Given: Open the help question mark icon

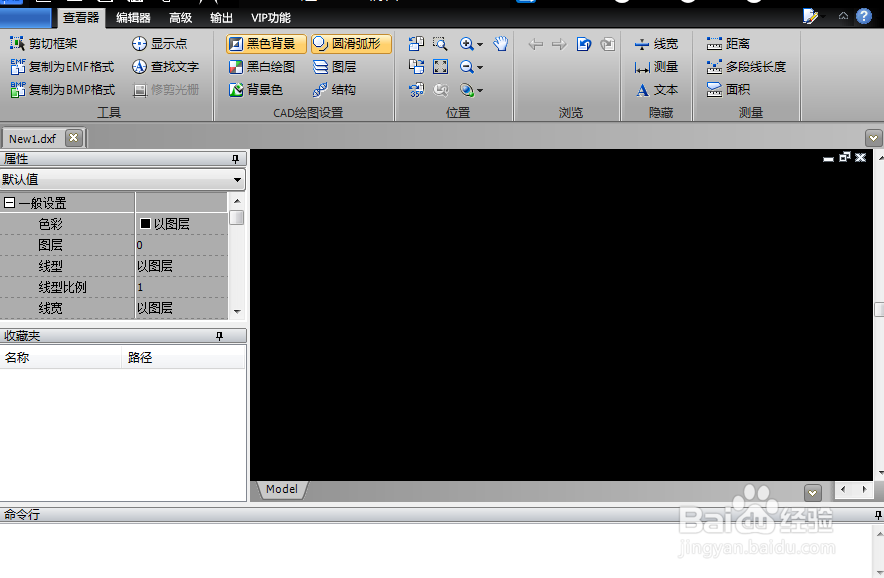Looking at the screenshot, I should (x=864, y=16).
